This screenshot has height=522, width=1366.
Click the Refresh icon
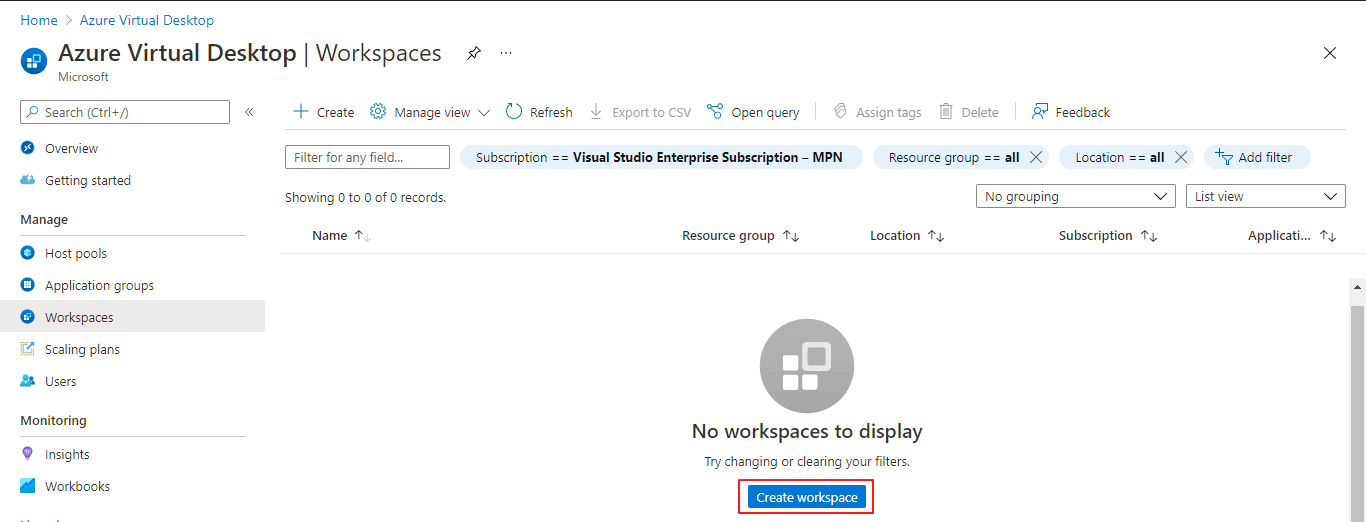[x=514, y=112]
